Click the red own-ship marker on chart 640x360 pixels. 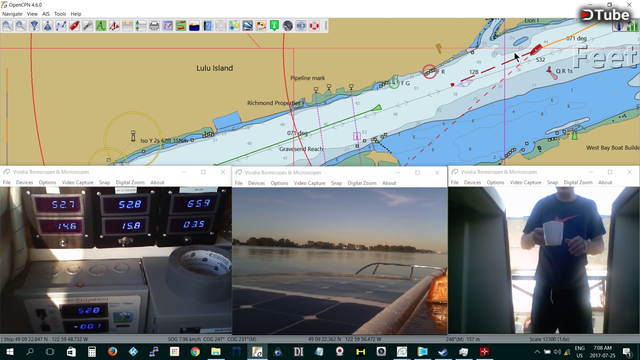point(536,50)
